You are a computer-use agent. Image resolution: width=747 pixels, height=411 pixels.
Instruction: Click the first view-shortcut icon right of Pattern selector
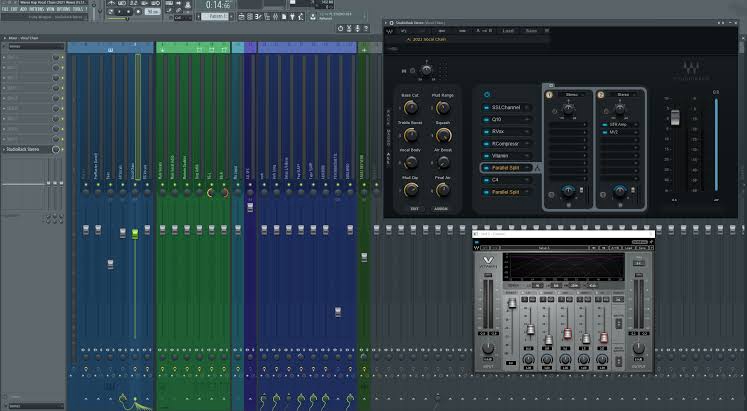(242, 17)
